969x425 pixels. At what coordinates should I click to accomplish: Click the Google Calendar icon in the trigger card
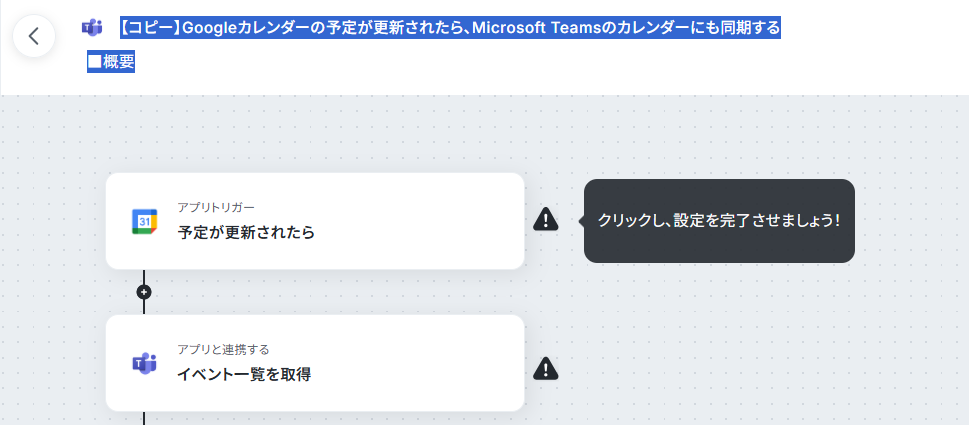(x=145, y=221)
